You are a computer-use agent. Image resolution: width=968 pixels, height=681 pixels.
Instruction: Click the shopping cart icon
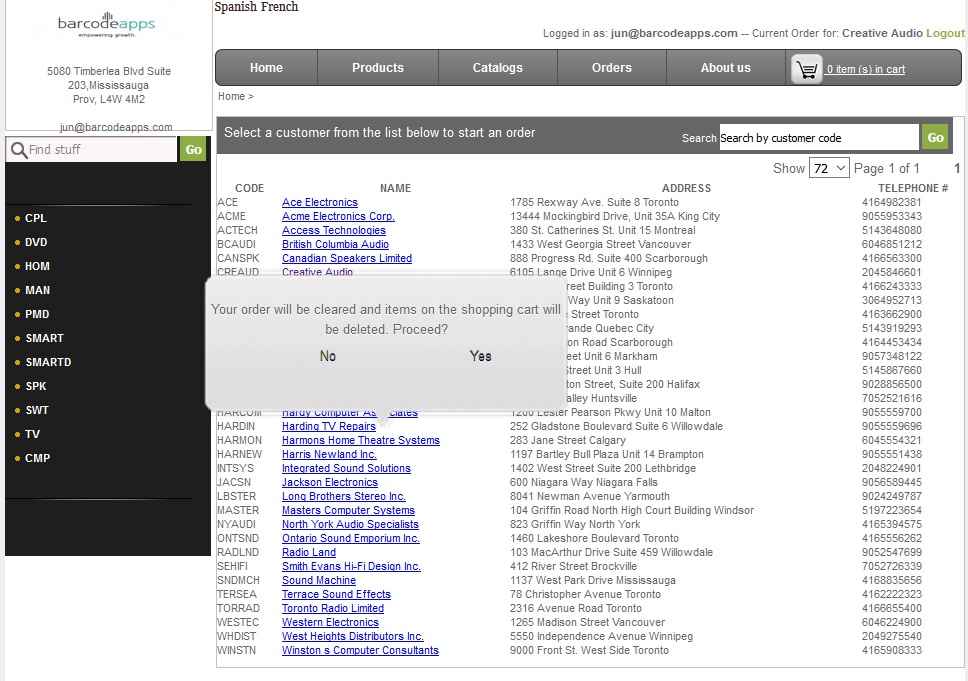coord(807,69)
